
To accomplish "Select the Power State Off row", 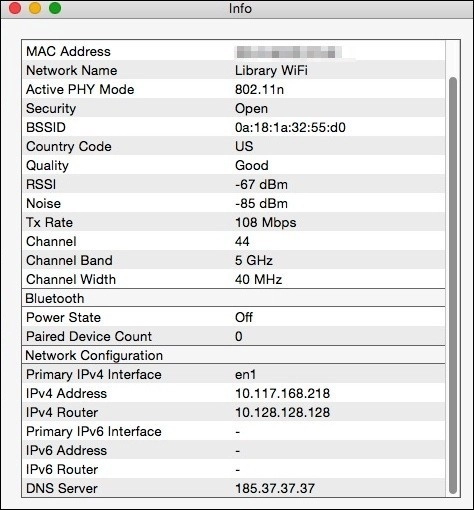I will pos(234,317).
